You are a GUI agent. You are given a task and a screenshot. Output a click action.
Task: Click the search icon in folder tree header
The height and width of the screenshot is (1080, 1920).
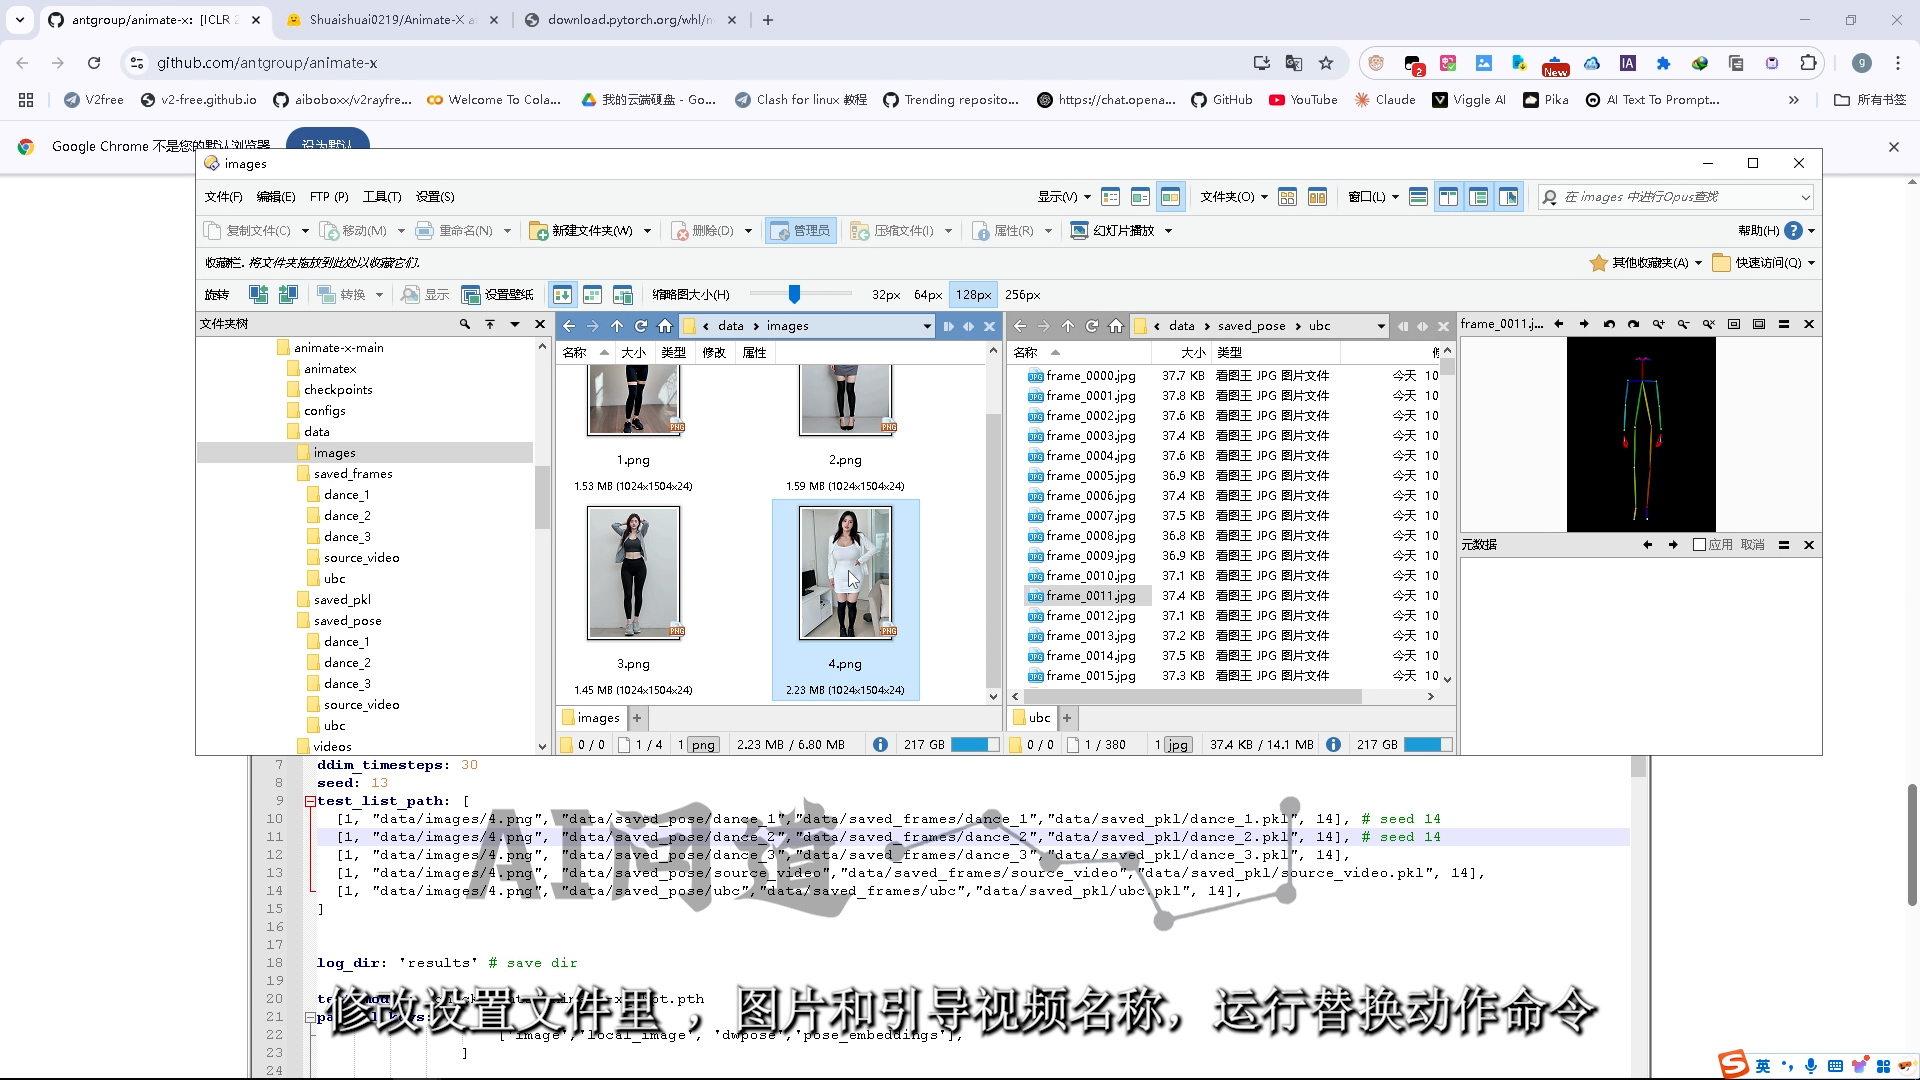[x=465, y=324]
